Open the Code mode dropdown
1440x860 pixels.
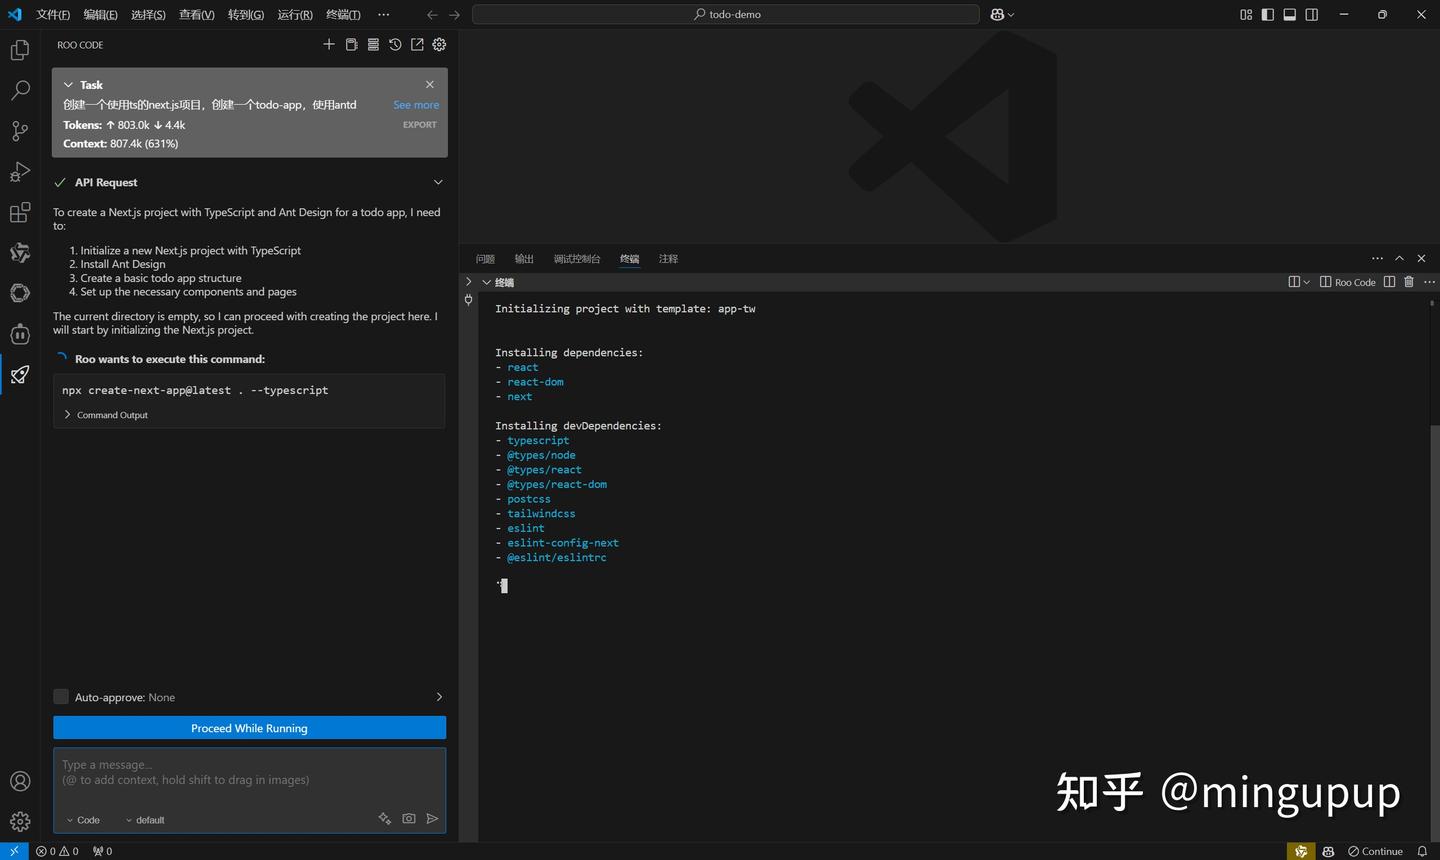pyautogui.click(x=83, y=819)
